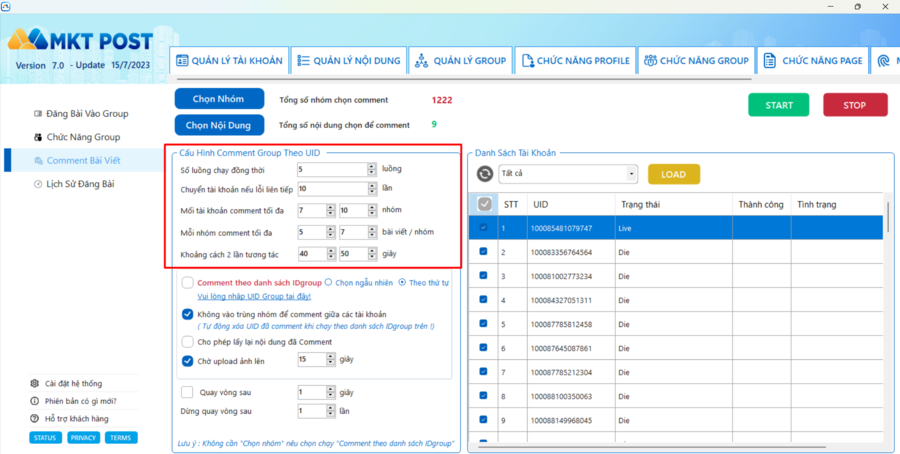
Task: Select the Theo thứ tự radio option
Action: click(x=402, y=282)
